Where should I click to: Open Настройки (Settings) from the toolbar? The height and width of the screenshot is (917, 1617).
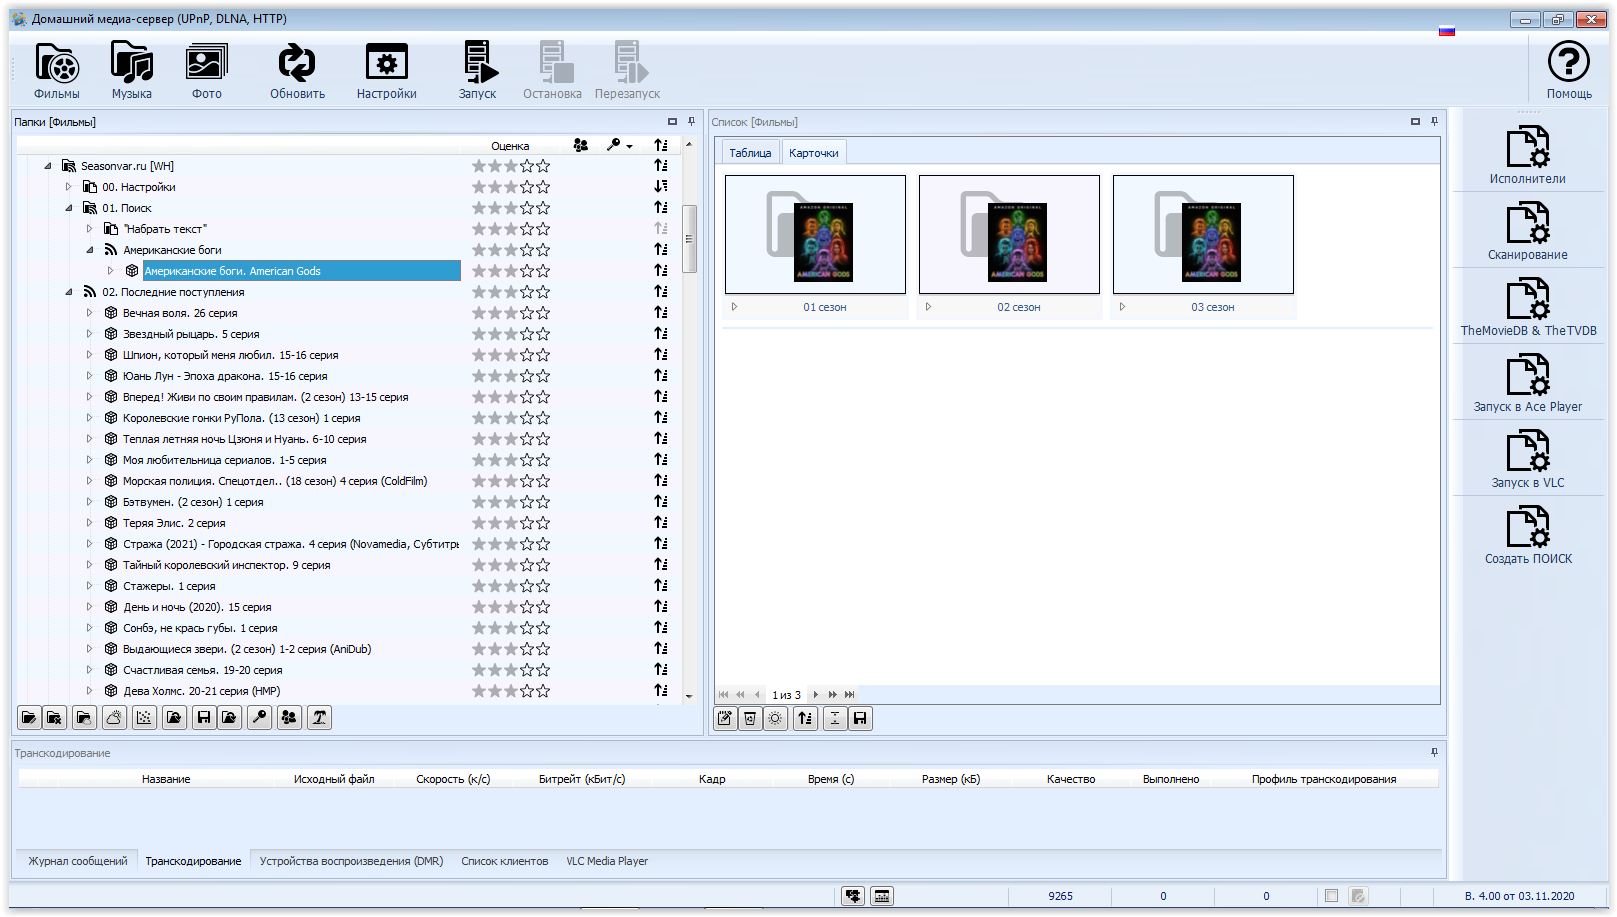386,70
